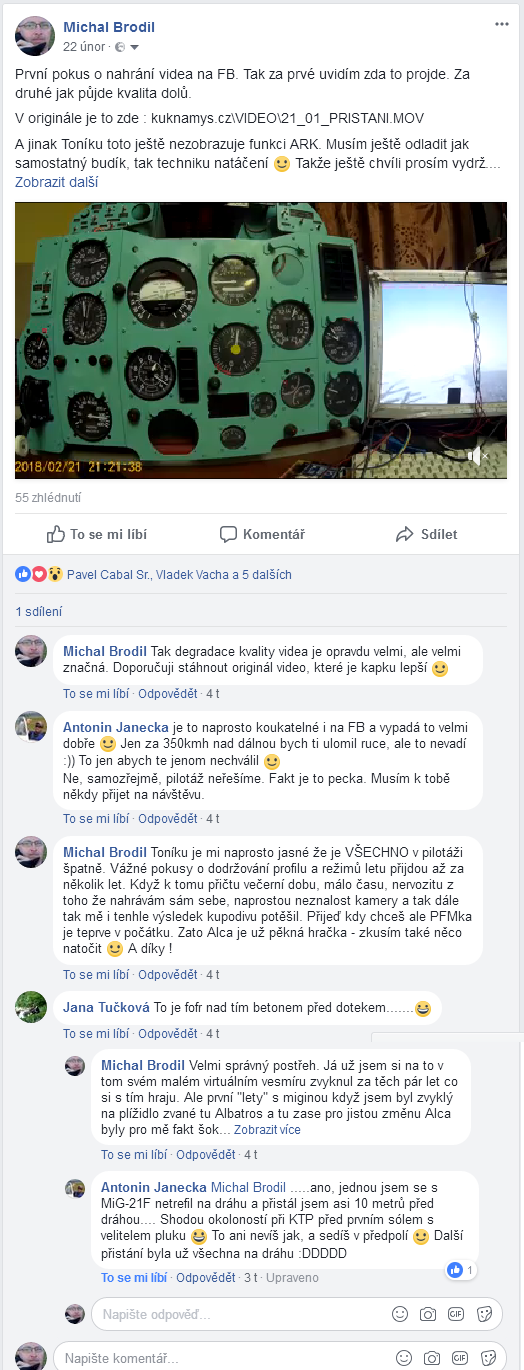View the 1 sdílení shares link
This screenshot has height=1370, width=524.
(x=39, y=611)
